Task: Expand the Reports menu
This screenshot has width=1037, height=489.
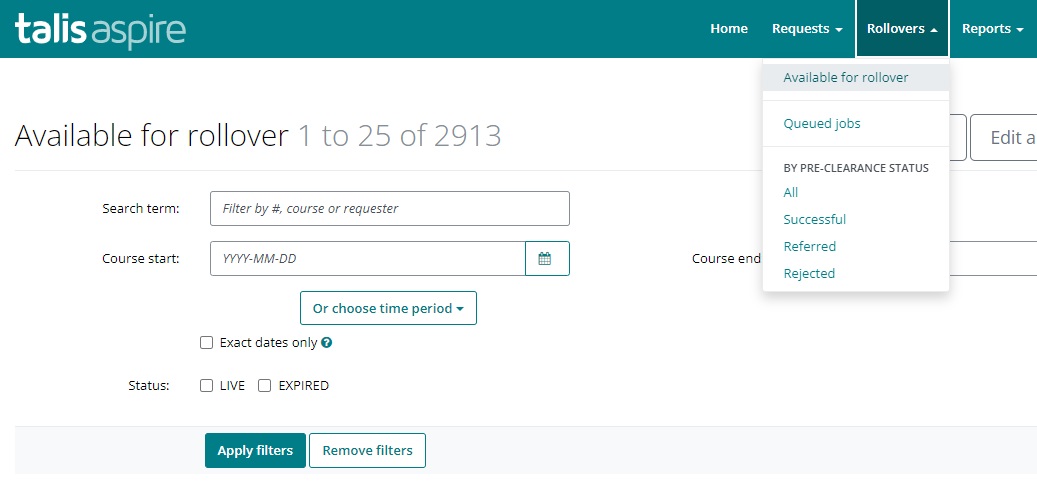Action: (992, 29)
